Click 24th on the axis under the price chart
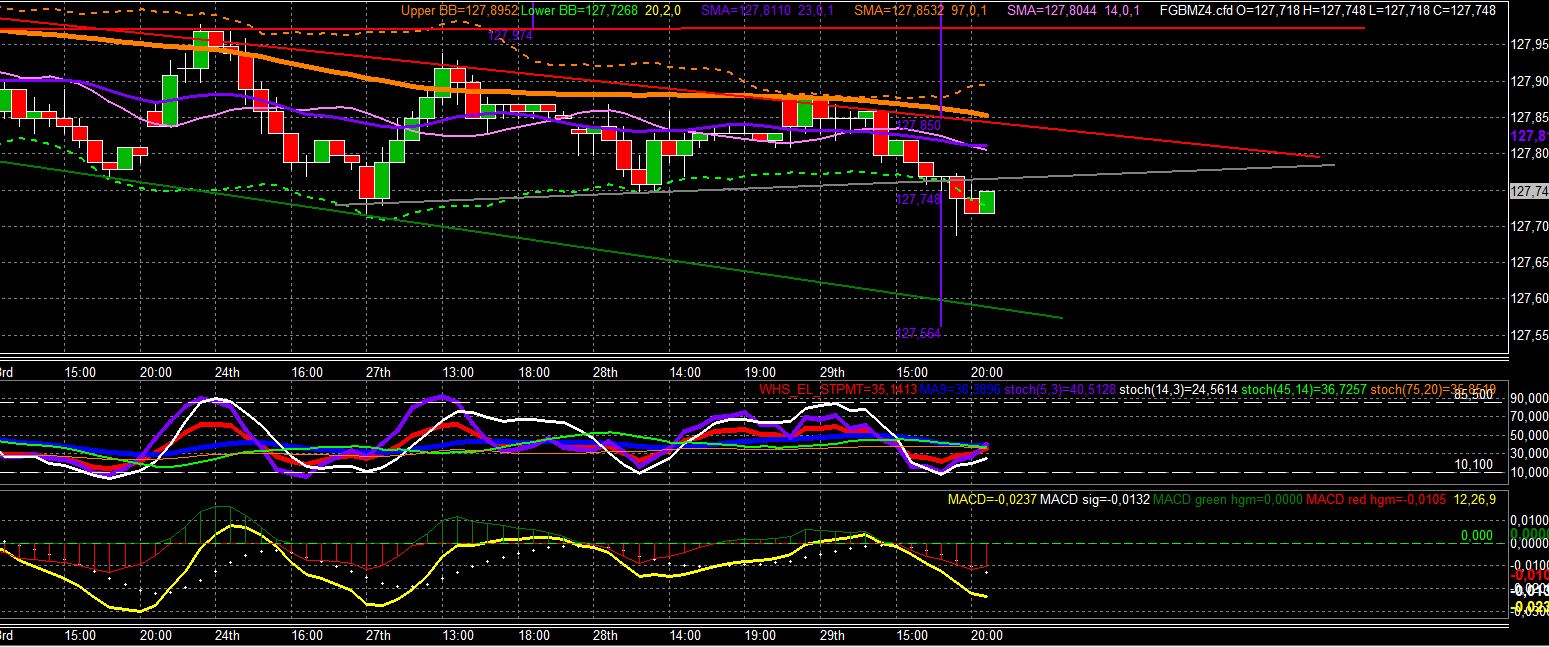 (x=227, y=372)
